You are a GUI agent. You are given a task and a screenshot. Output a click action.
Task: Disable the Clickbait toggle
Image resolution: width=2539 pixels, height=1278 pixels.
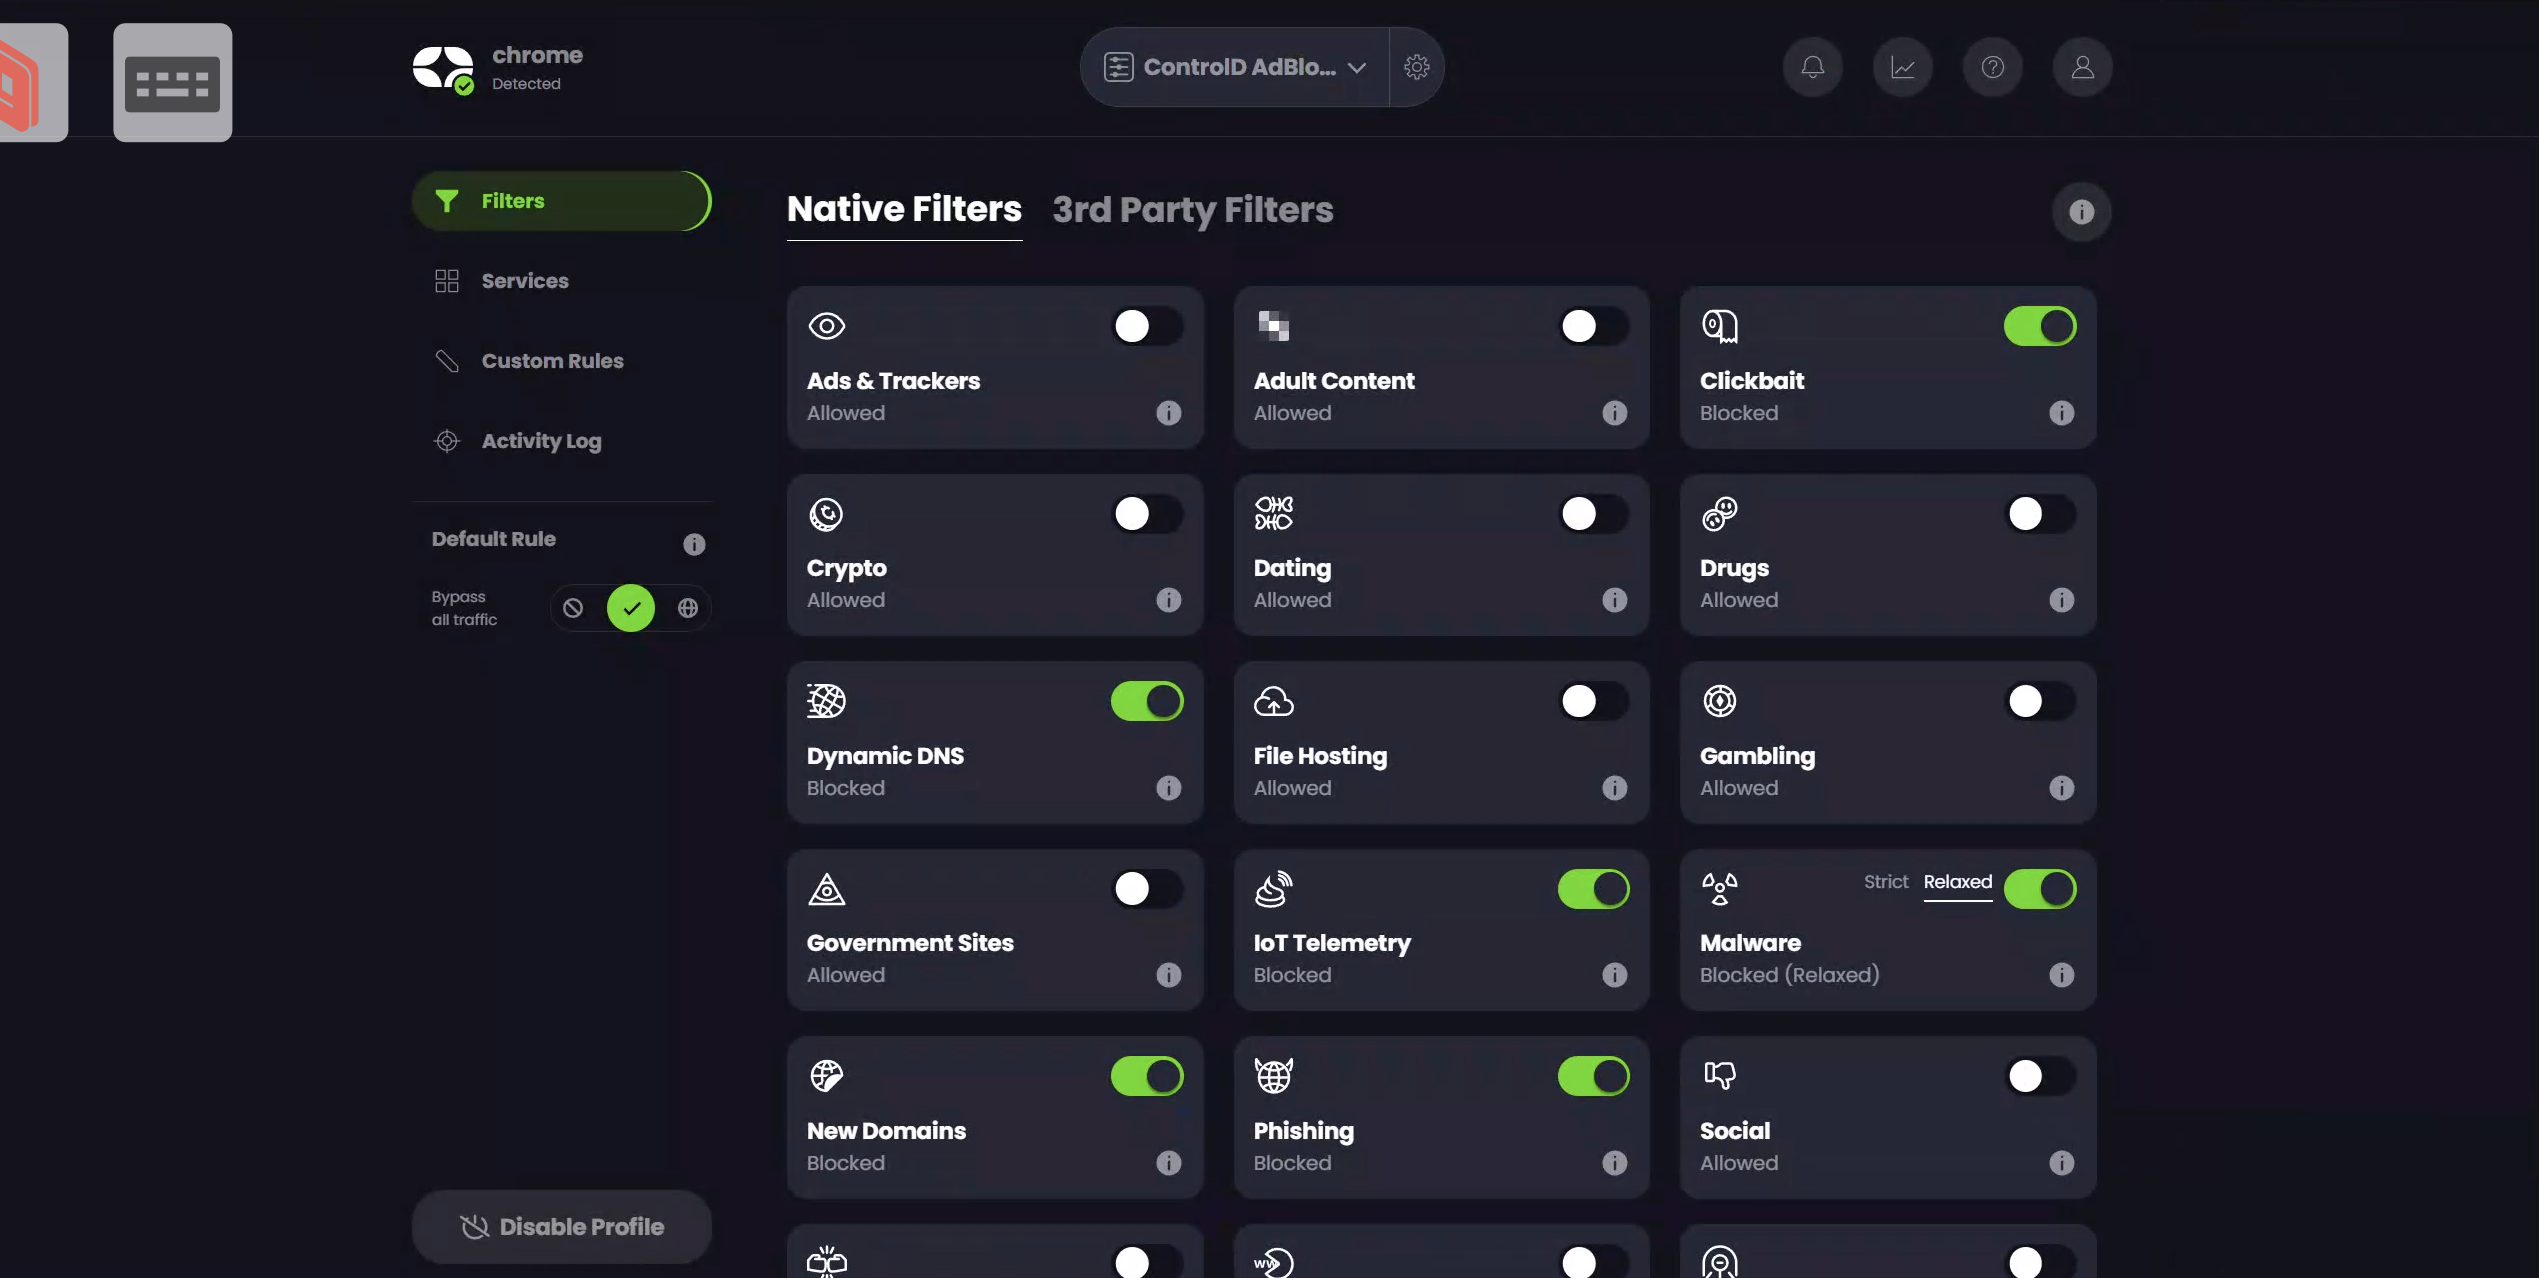(2040, 326)
